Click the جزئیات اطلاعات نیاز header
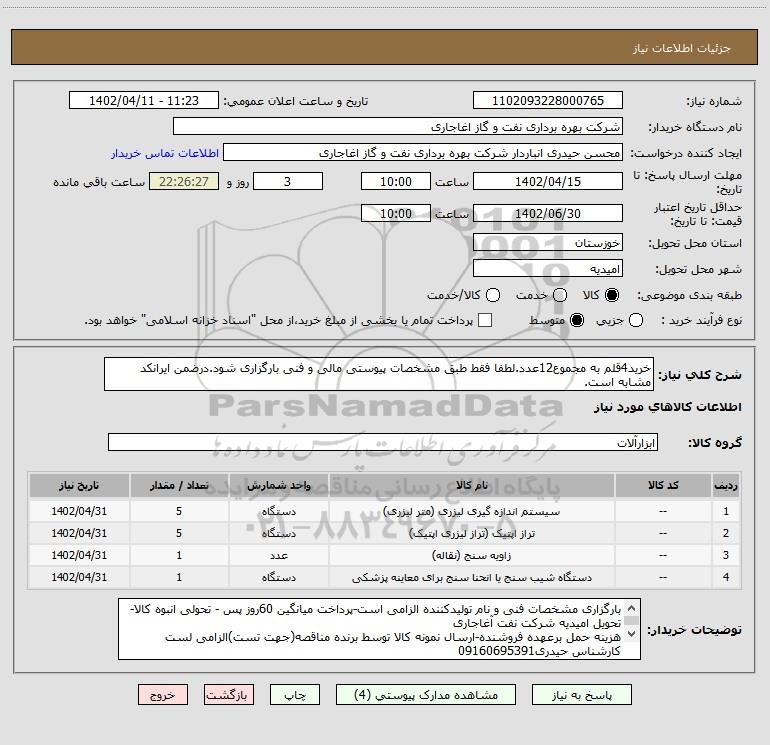The width and height of the screenshot is (770, 745). point(385,47)
